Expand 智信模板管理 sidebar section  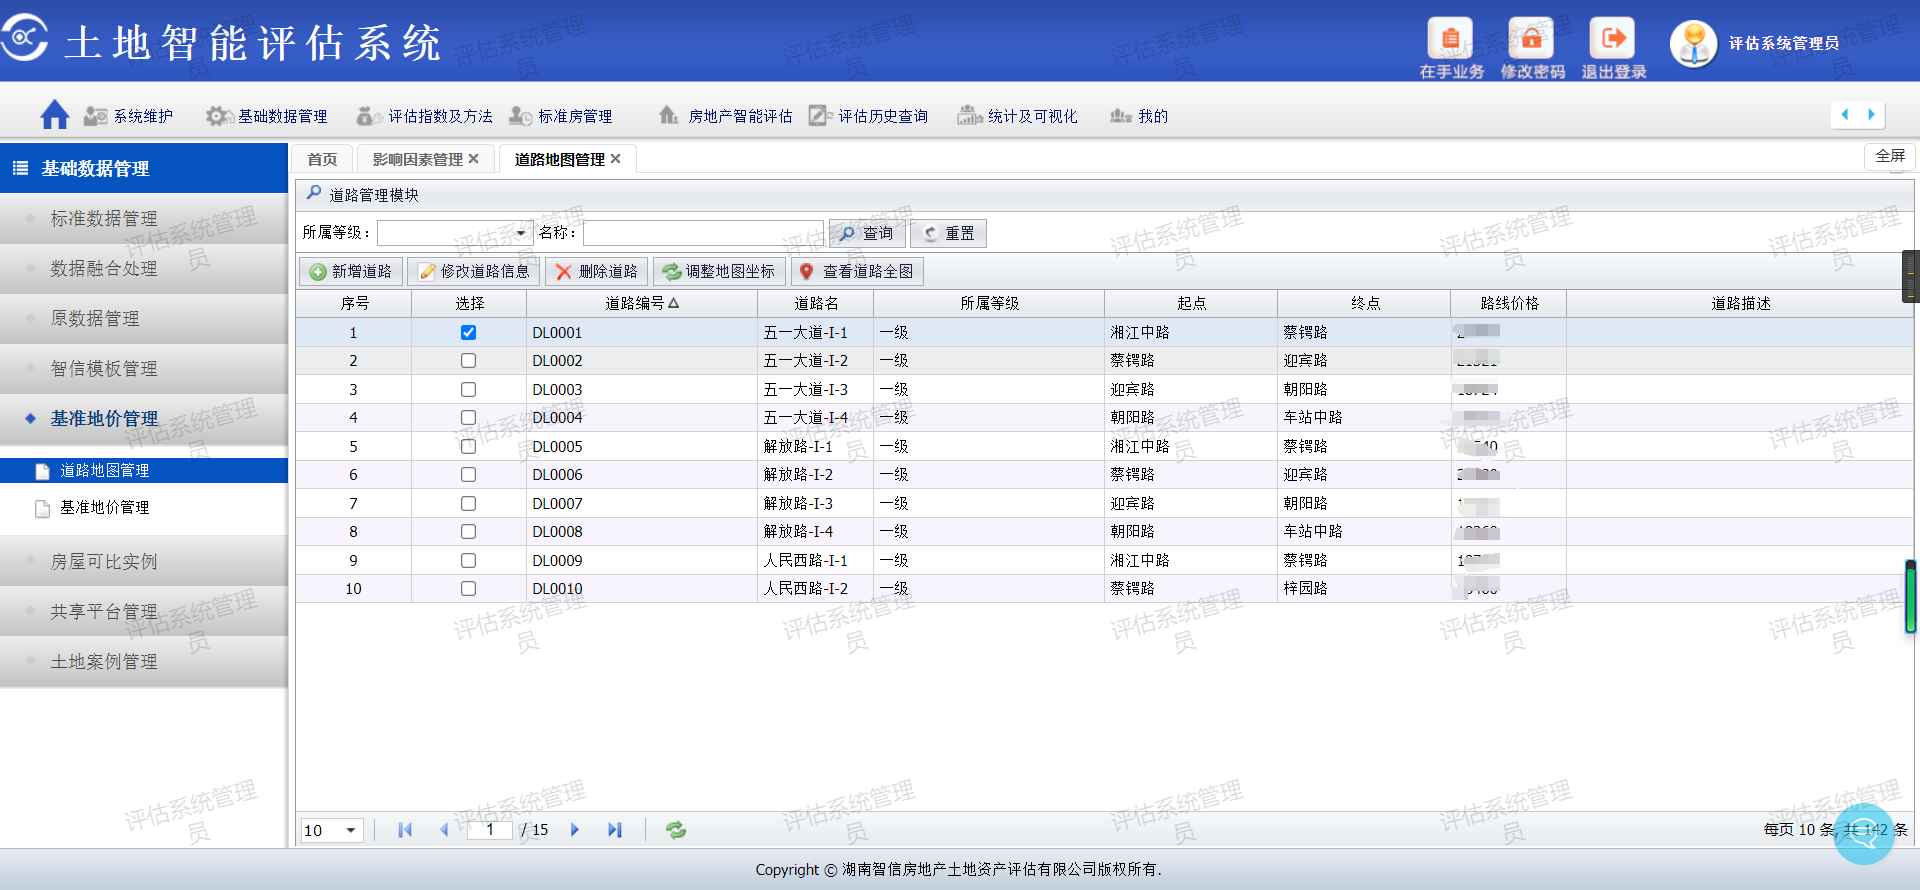click(x=144, y=368)
